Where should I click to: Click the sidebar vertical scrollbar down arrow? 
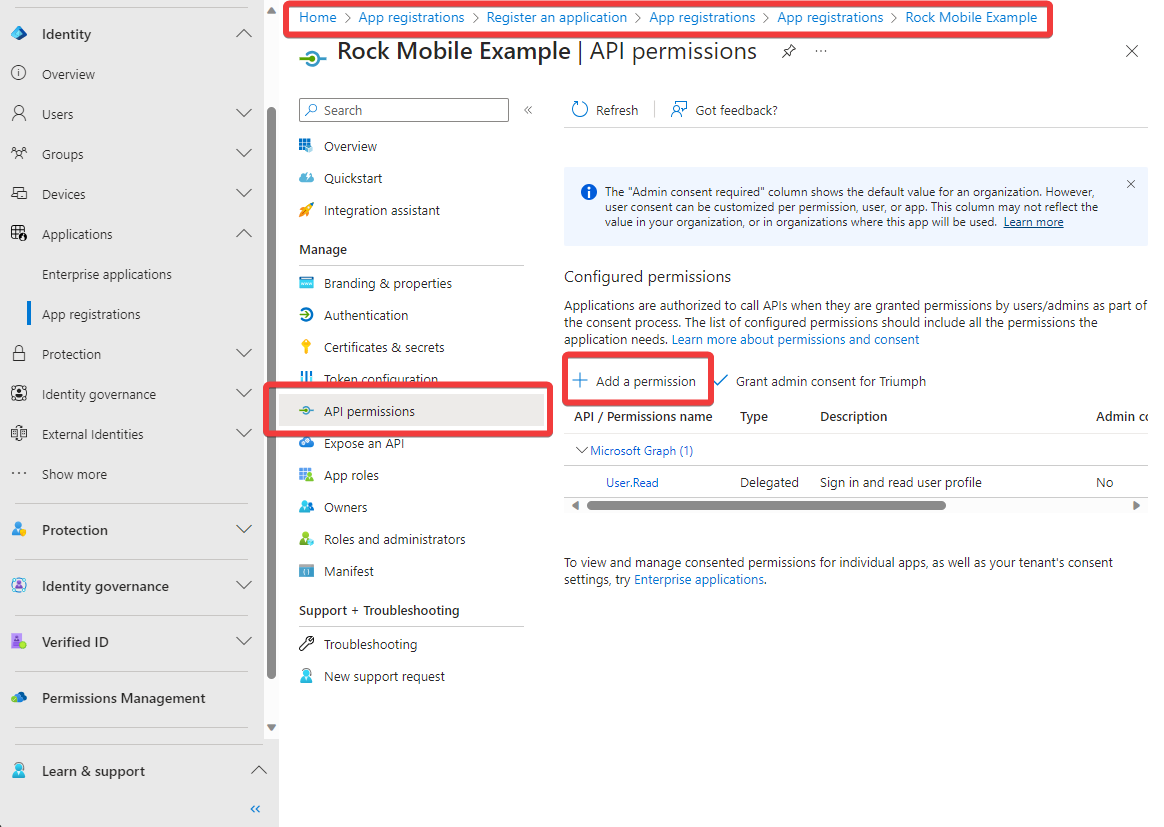click(x=272, y=727)
